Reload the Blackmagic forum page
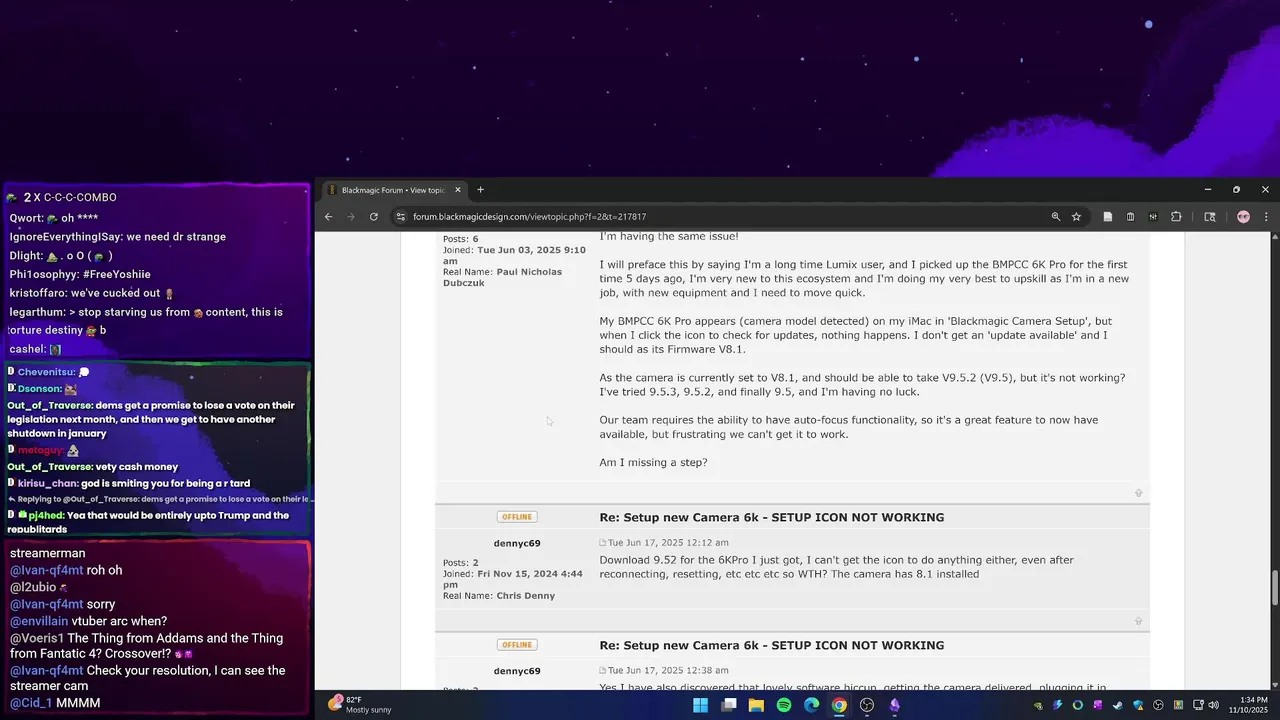Screen dimensions: 1280x720 (x=374, y=217)
